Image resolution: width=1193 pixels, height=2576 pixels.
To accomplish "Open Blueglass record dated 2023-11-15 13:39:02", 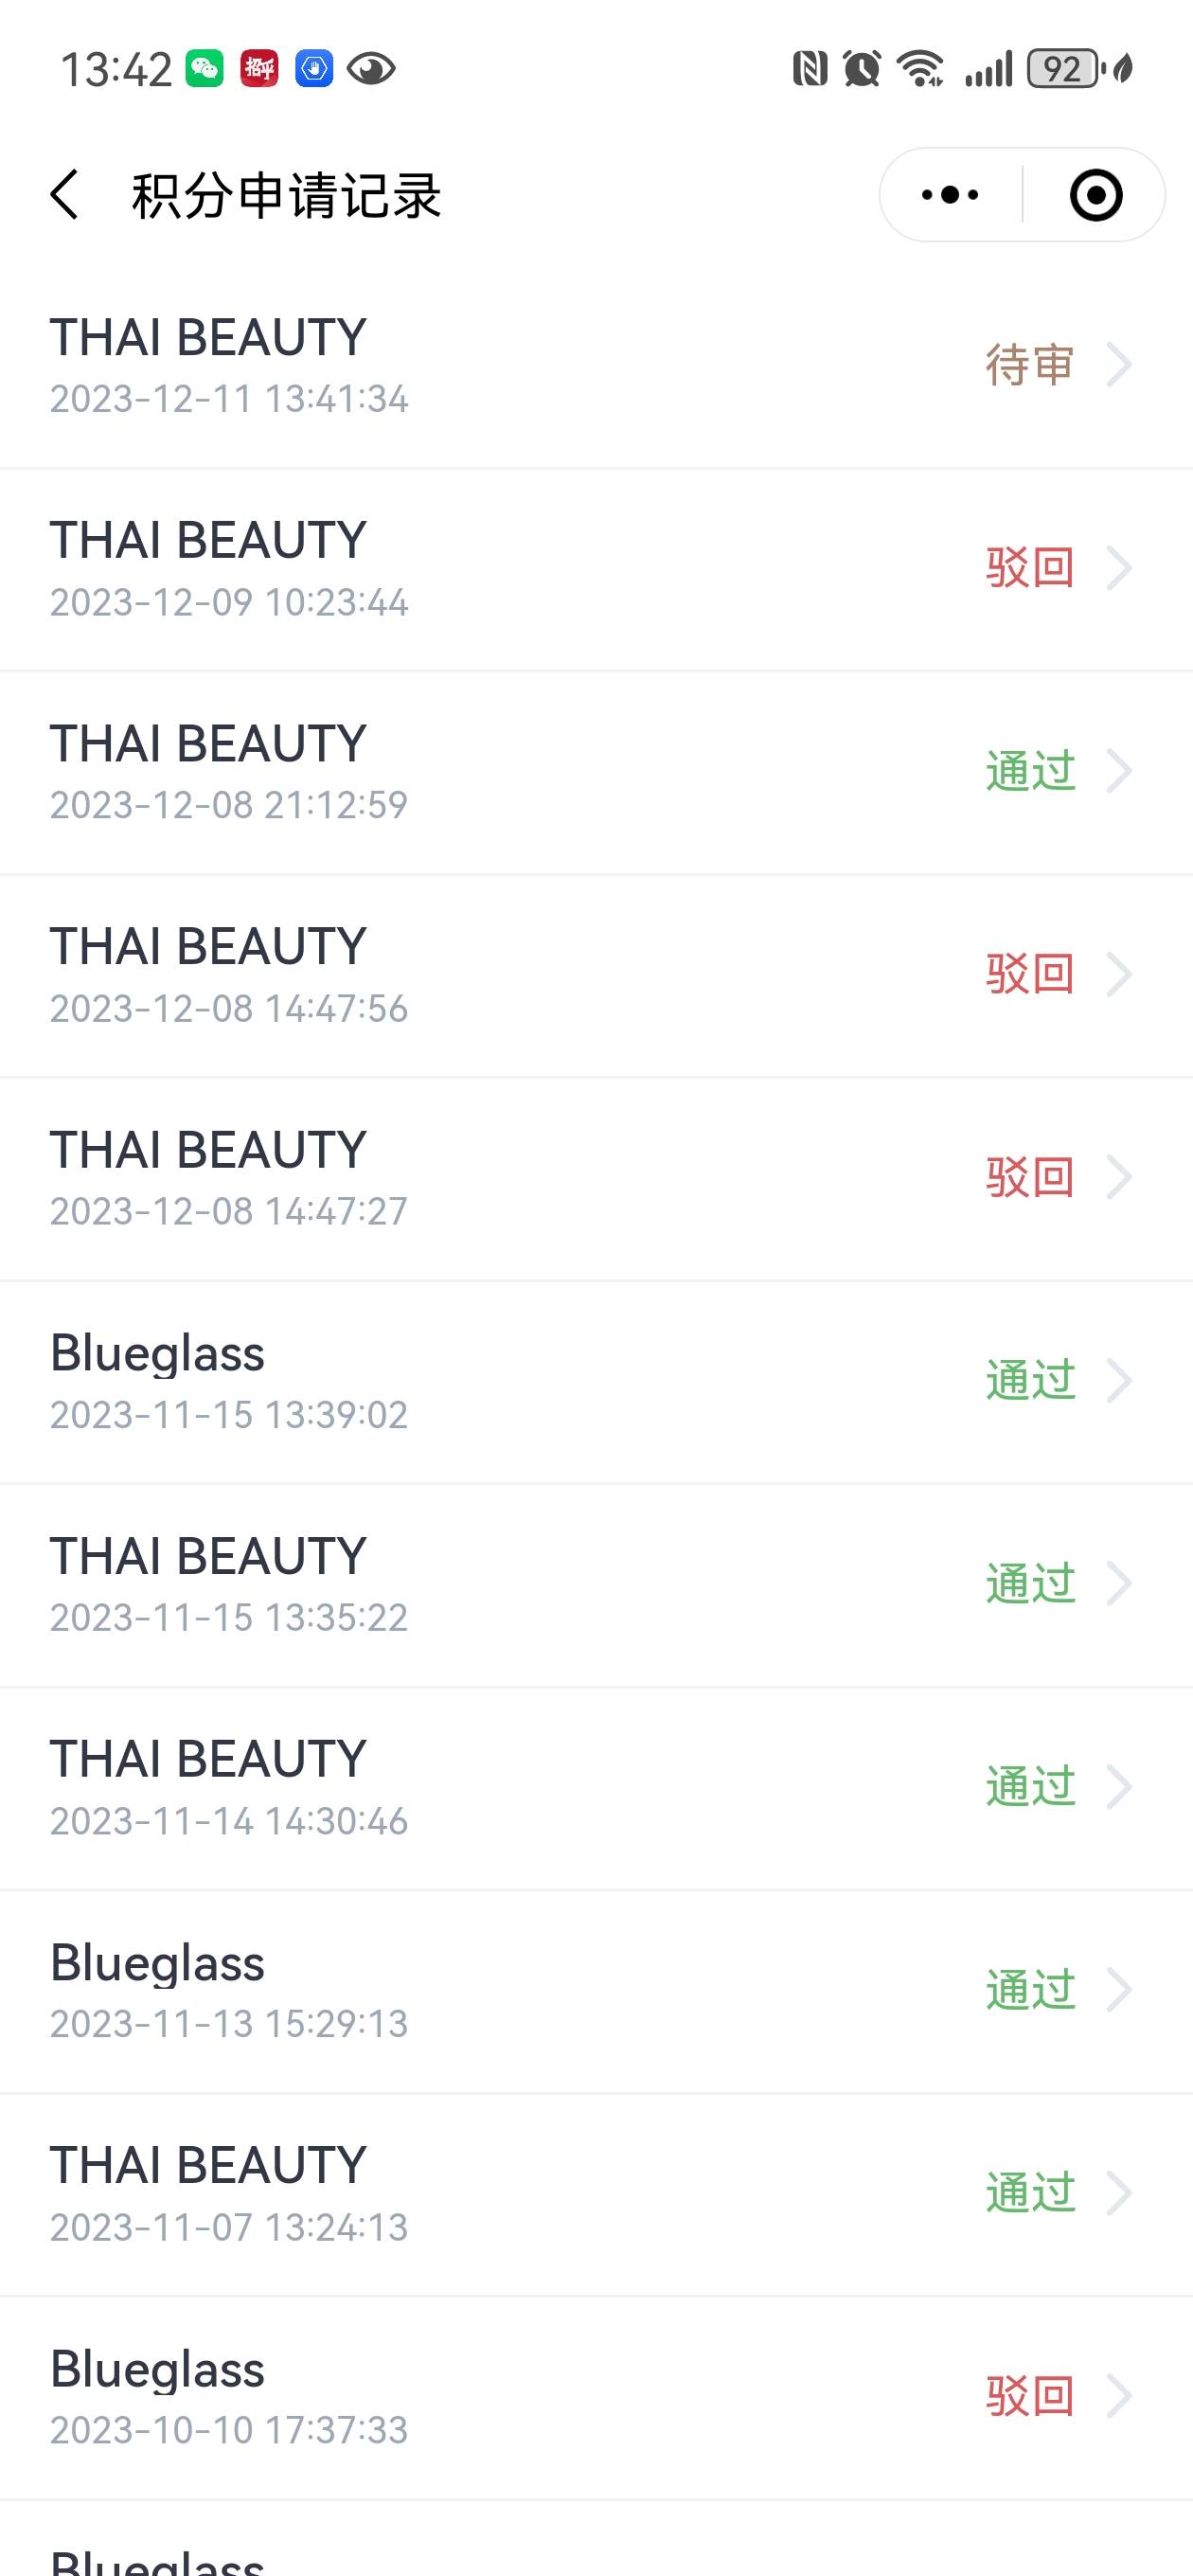I will tap(596, 1381).
